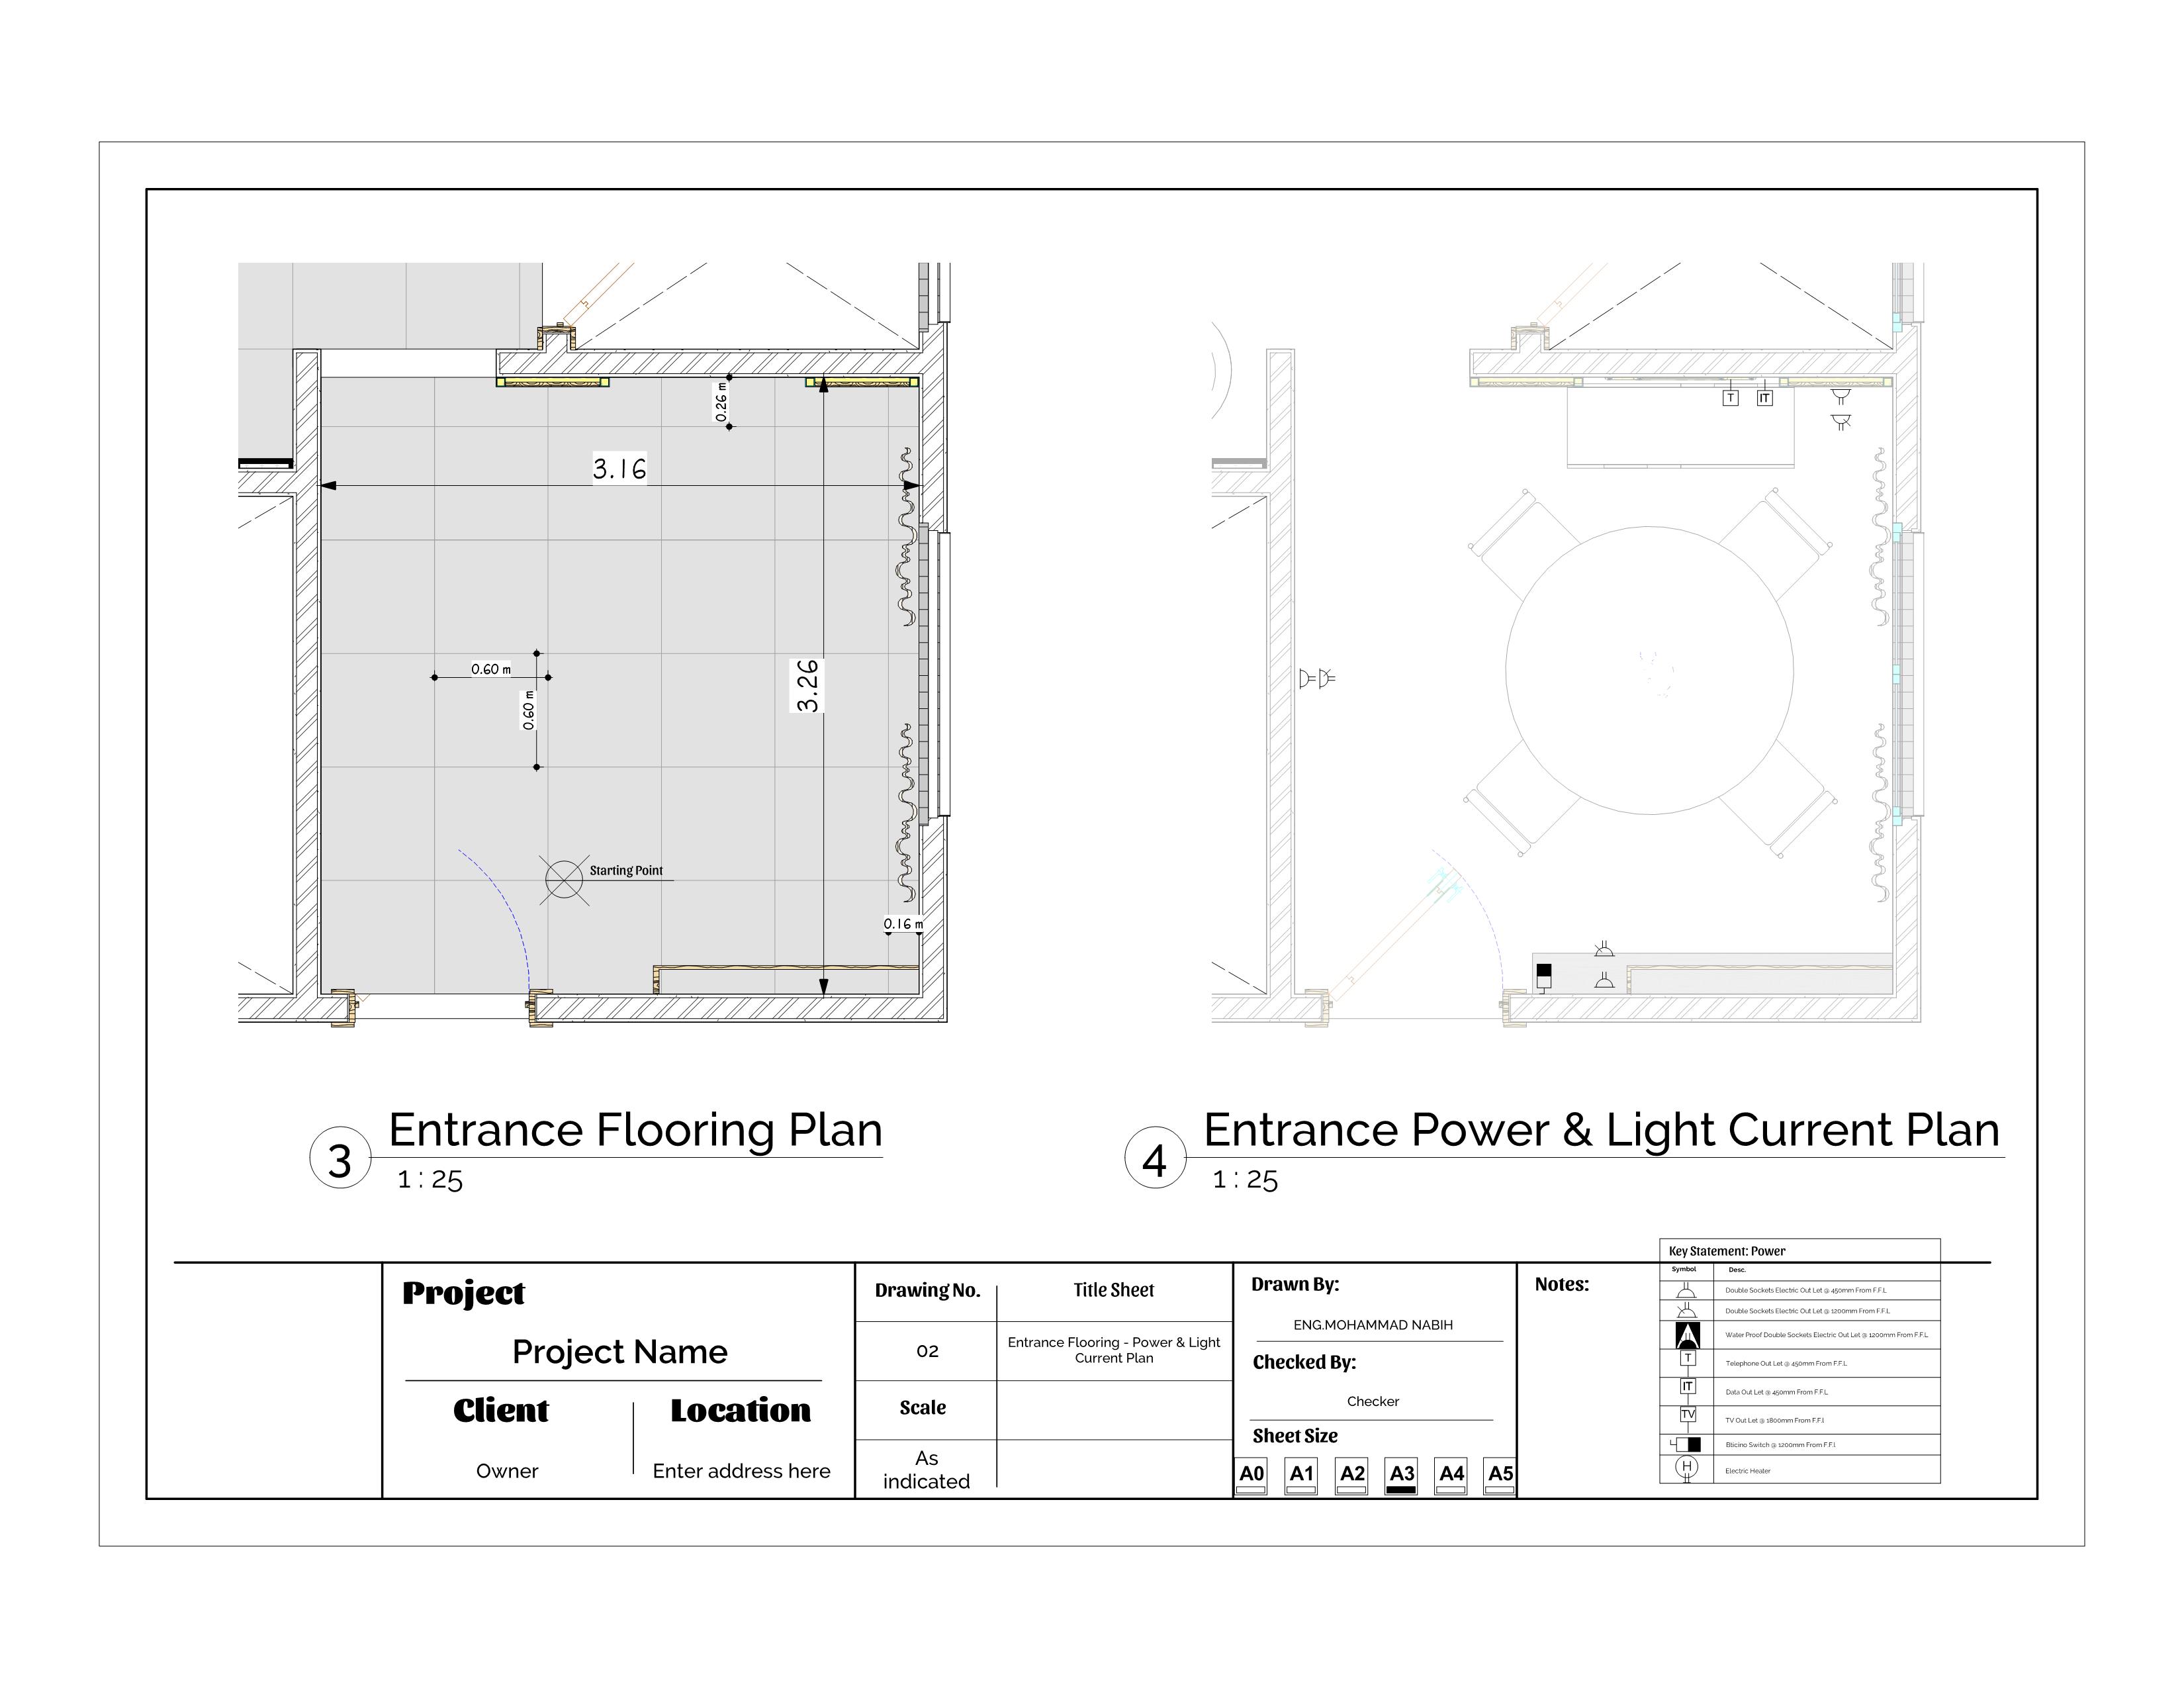Screen dimensions: 2184x1688
Task: Click the Key Statement: Power heading
Action: click(x=1727, y=1251)
